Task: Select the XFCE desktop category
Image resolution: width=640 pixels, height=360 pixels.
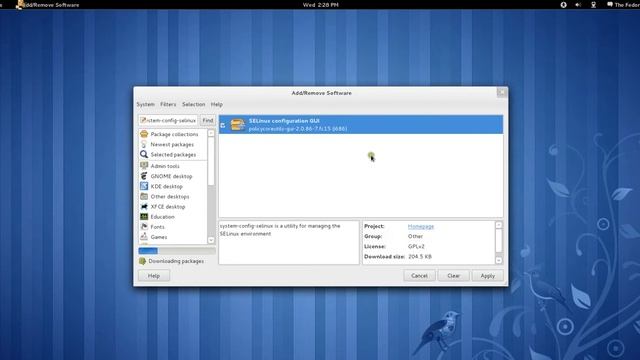Action: (173, 207)
